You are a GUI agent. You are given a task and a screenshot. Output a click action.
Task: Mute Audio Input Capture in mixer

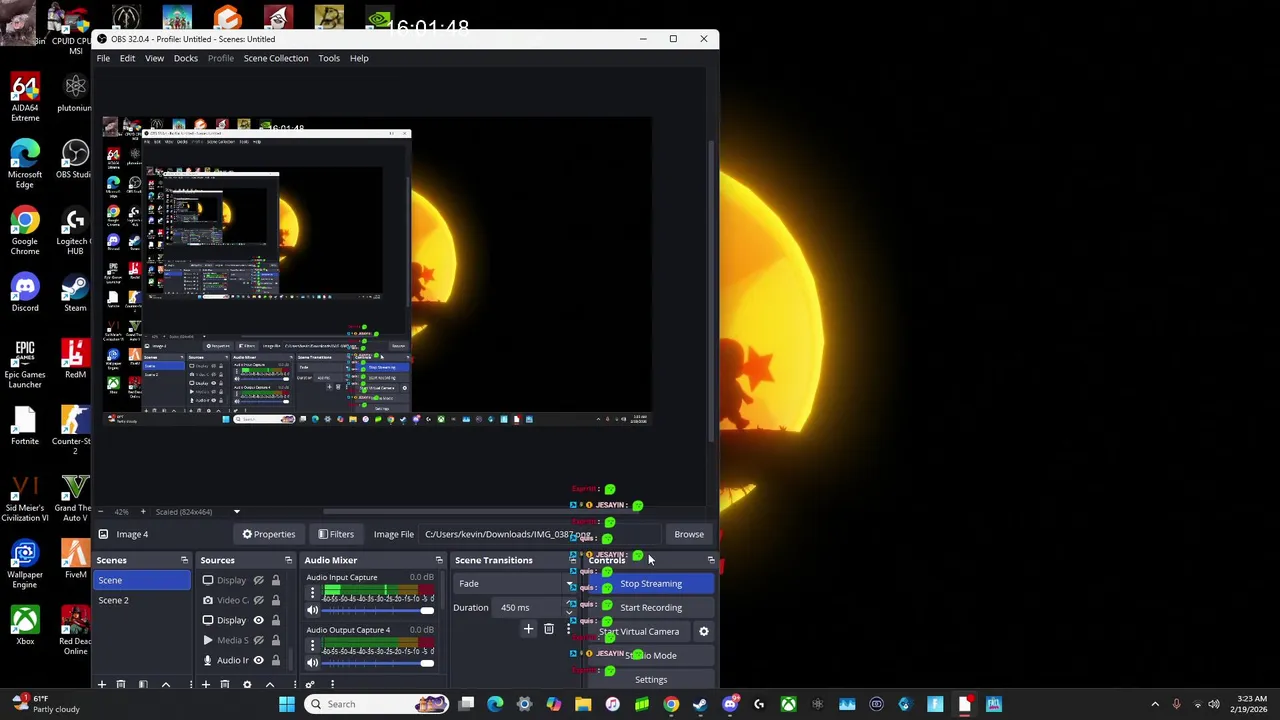(x=312, y=610)
